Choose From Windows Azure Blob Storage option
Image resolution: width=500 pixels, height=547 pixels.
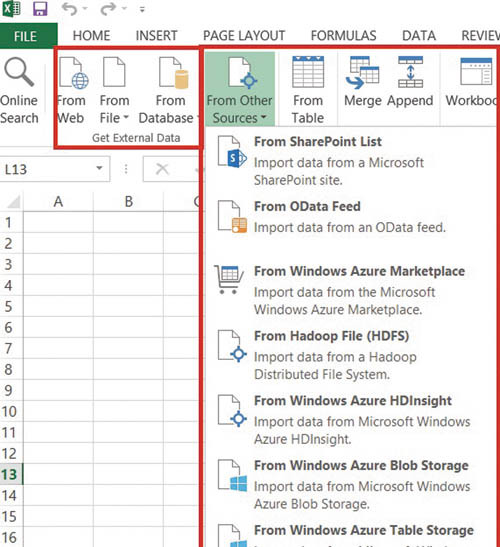(350, 485)
